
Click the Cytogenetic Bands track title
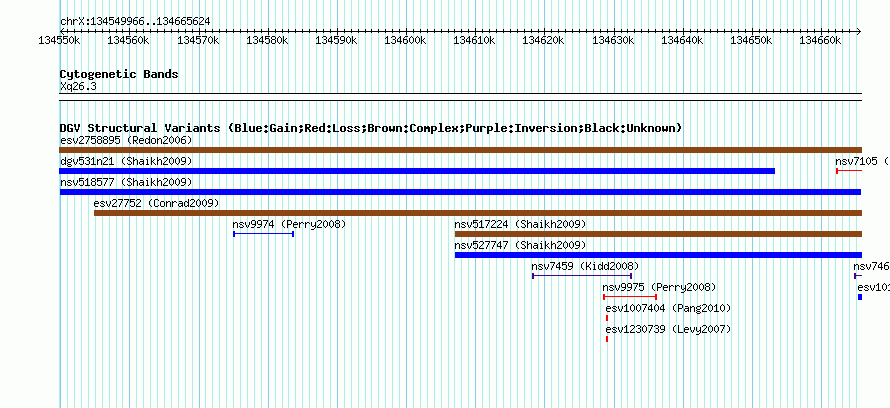[x=119, y=74]
